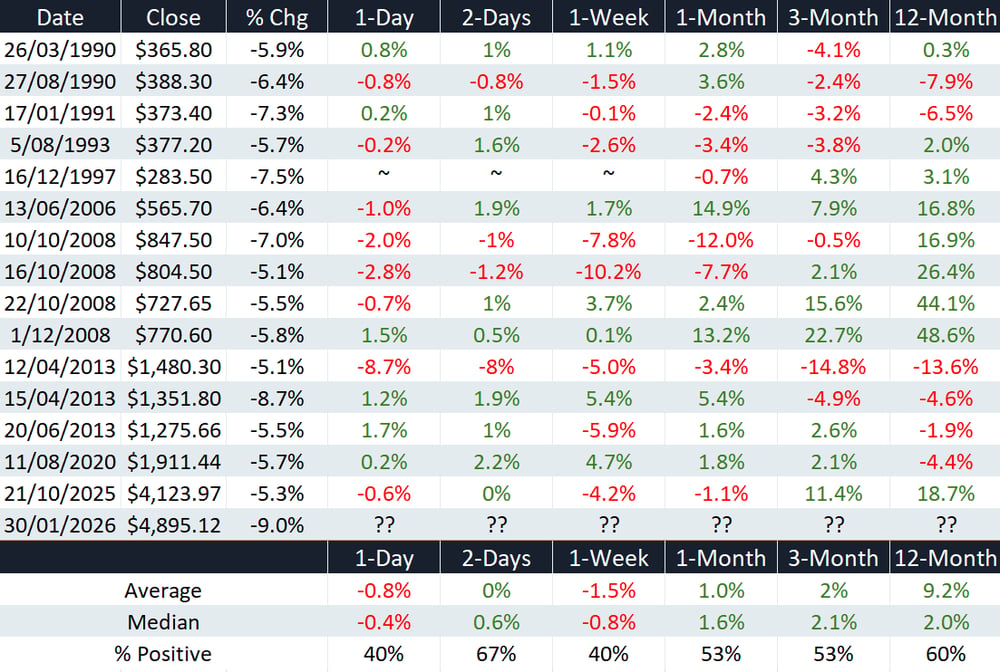Viewport: 1000px width, 672px height.
Task: Select the 9.2% average 12-Month cell
Action: tap(945, 590)
